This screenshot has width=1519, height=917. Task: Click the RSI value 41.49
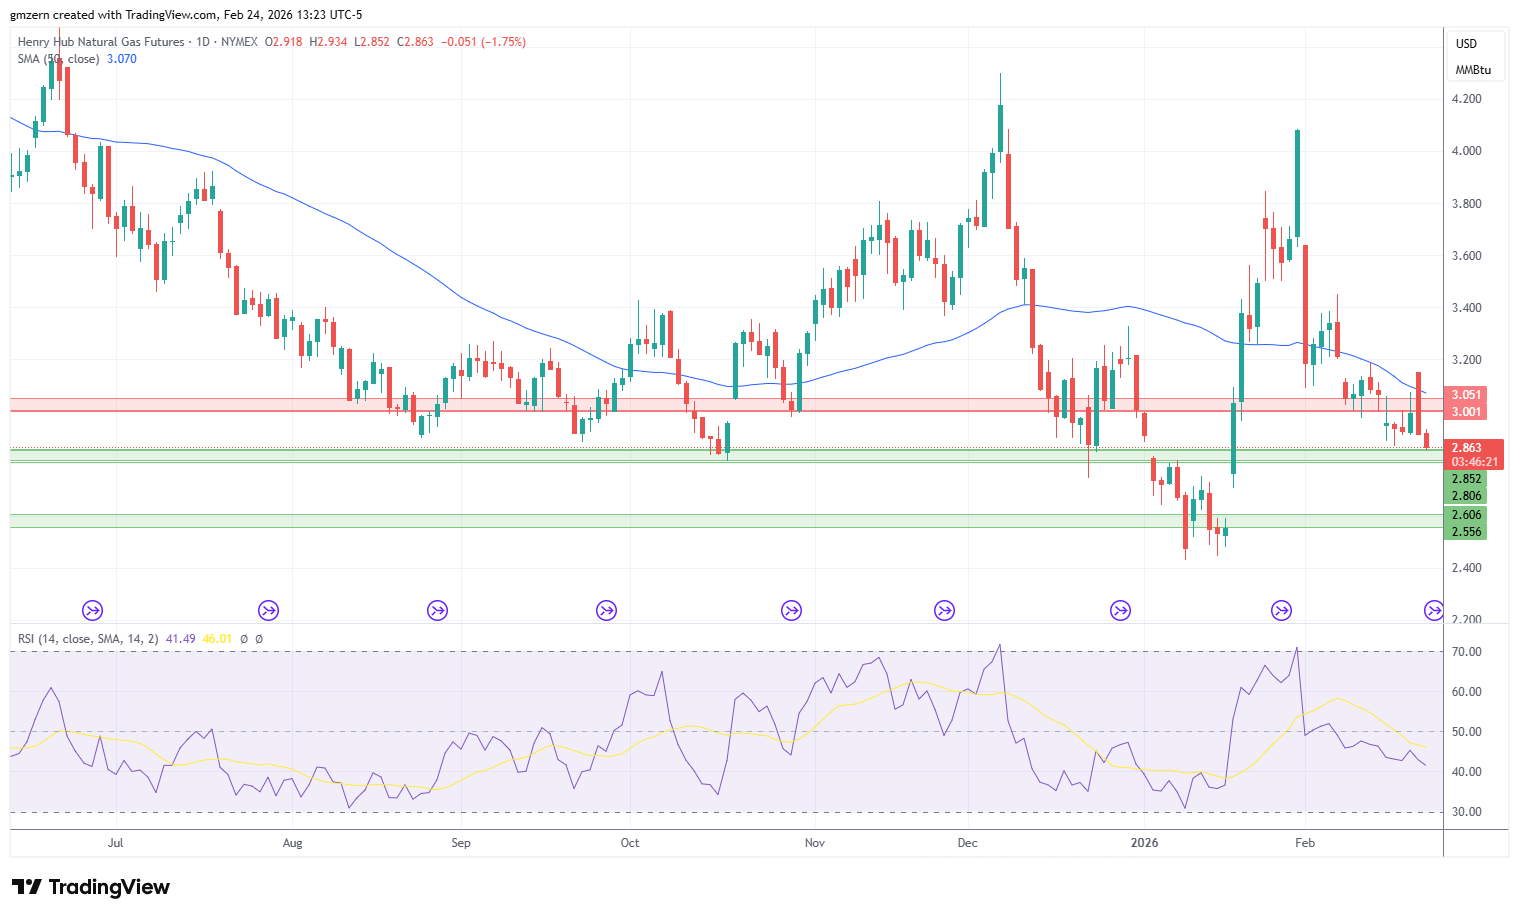pyautogui.click(x=180, y=639)
